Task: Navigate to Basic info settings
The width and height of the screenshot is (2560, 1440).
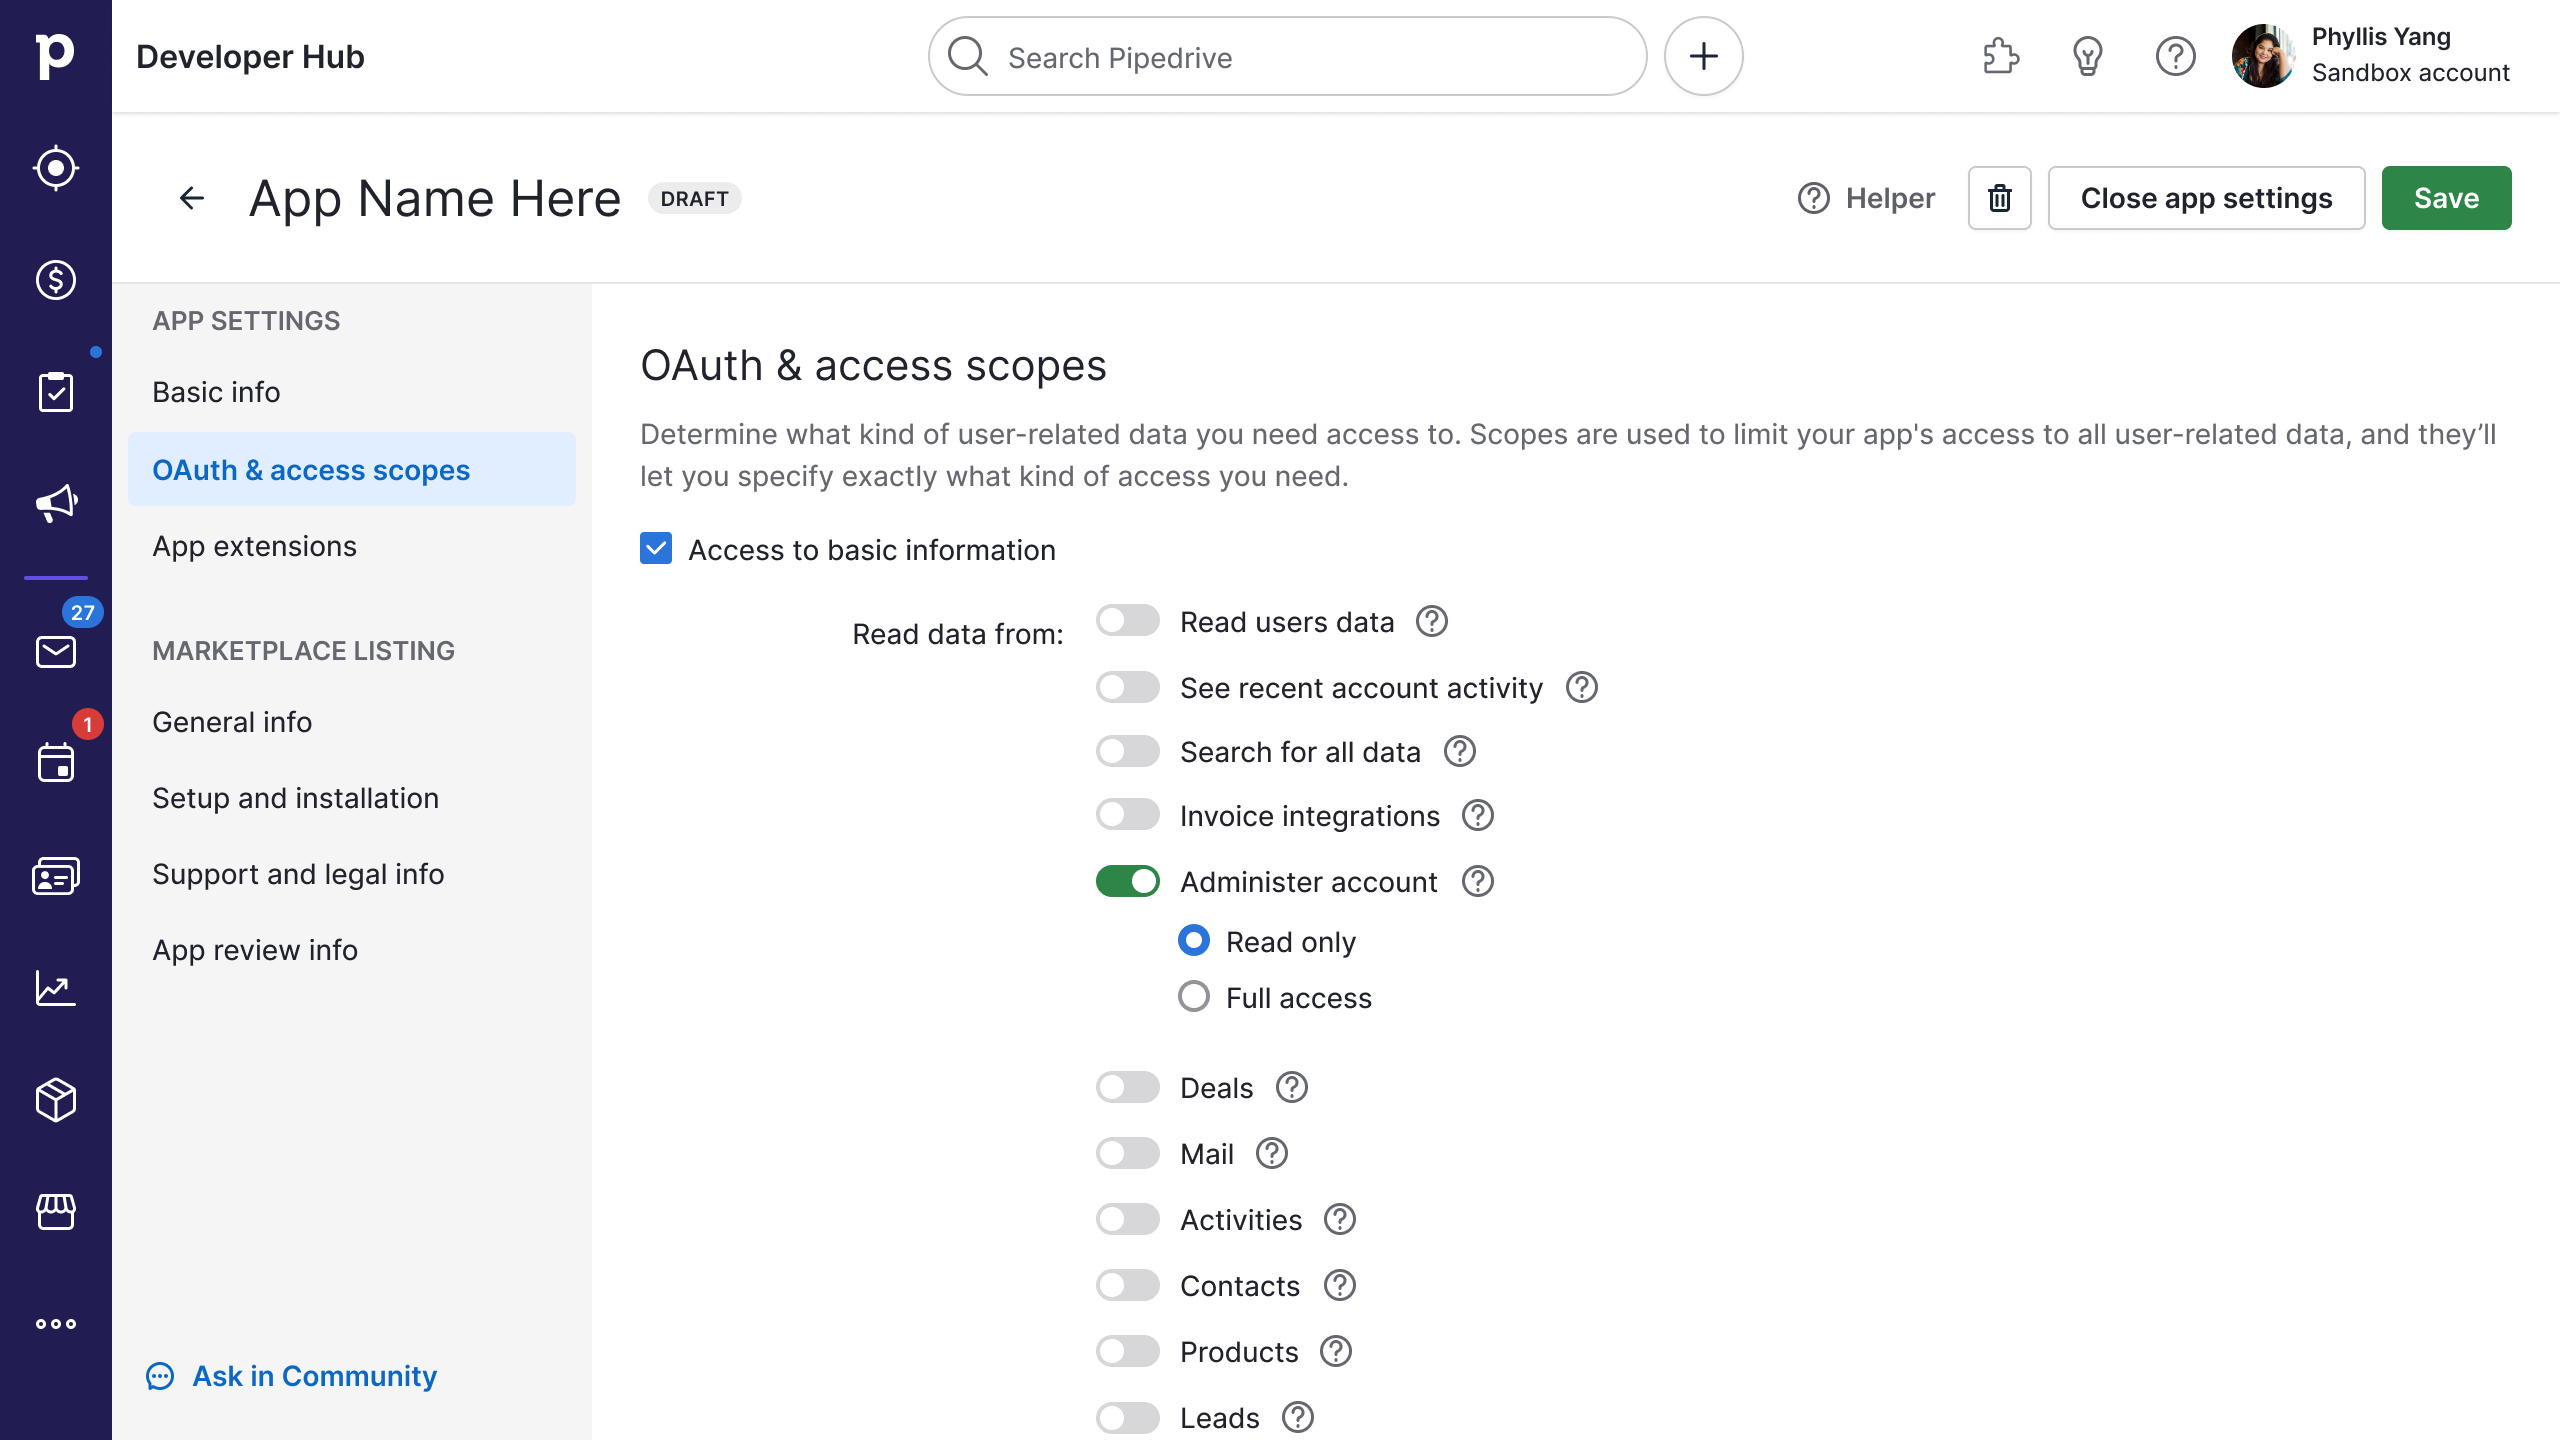Action: click(x=216, y=392)
